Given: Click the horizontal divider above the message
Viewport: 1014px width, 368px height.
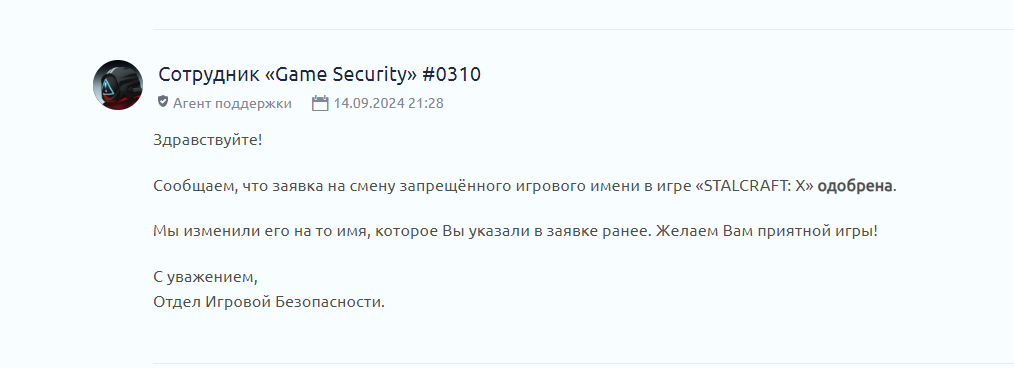Looking at the screenshot, I should click(x=583, y=29).
